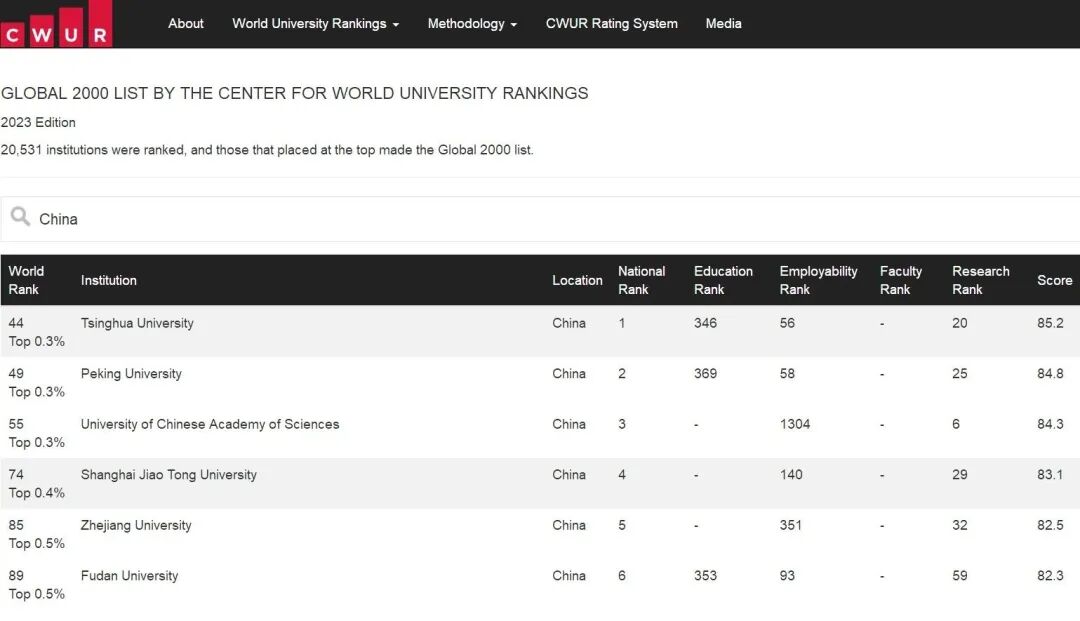Open CWUR Rating System page

point(612,23)
